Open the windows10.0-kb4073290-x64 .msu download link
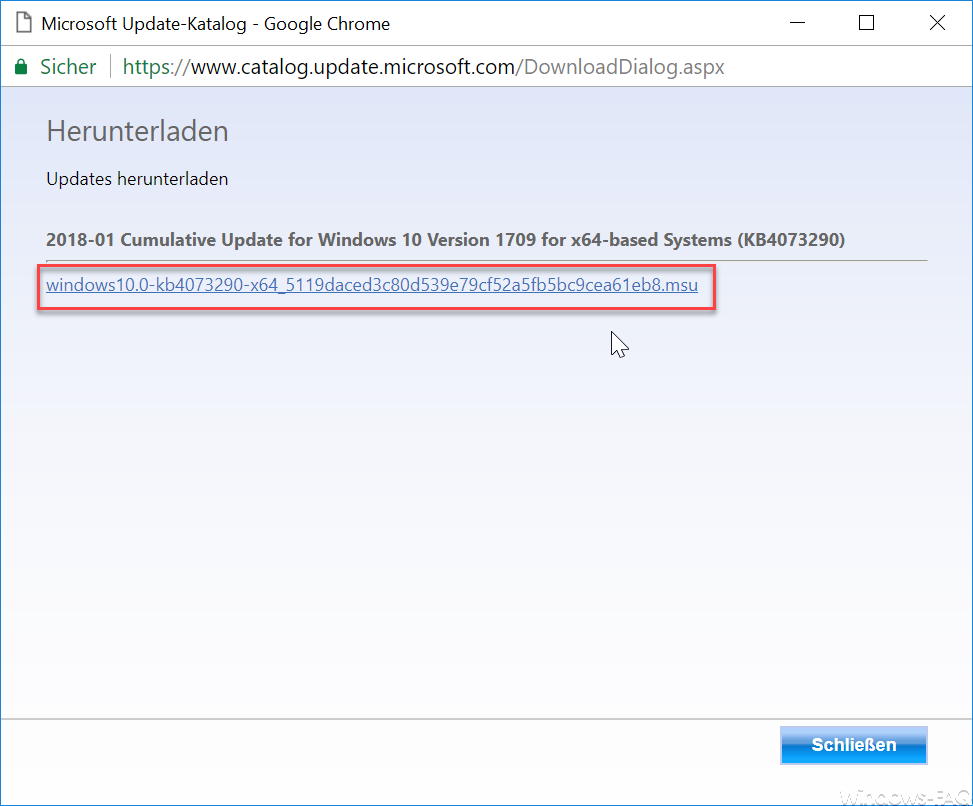The image size is (973, 806). (372, 285)
